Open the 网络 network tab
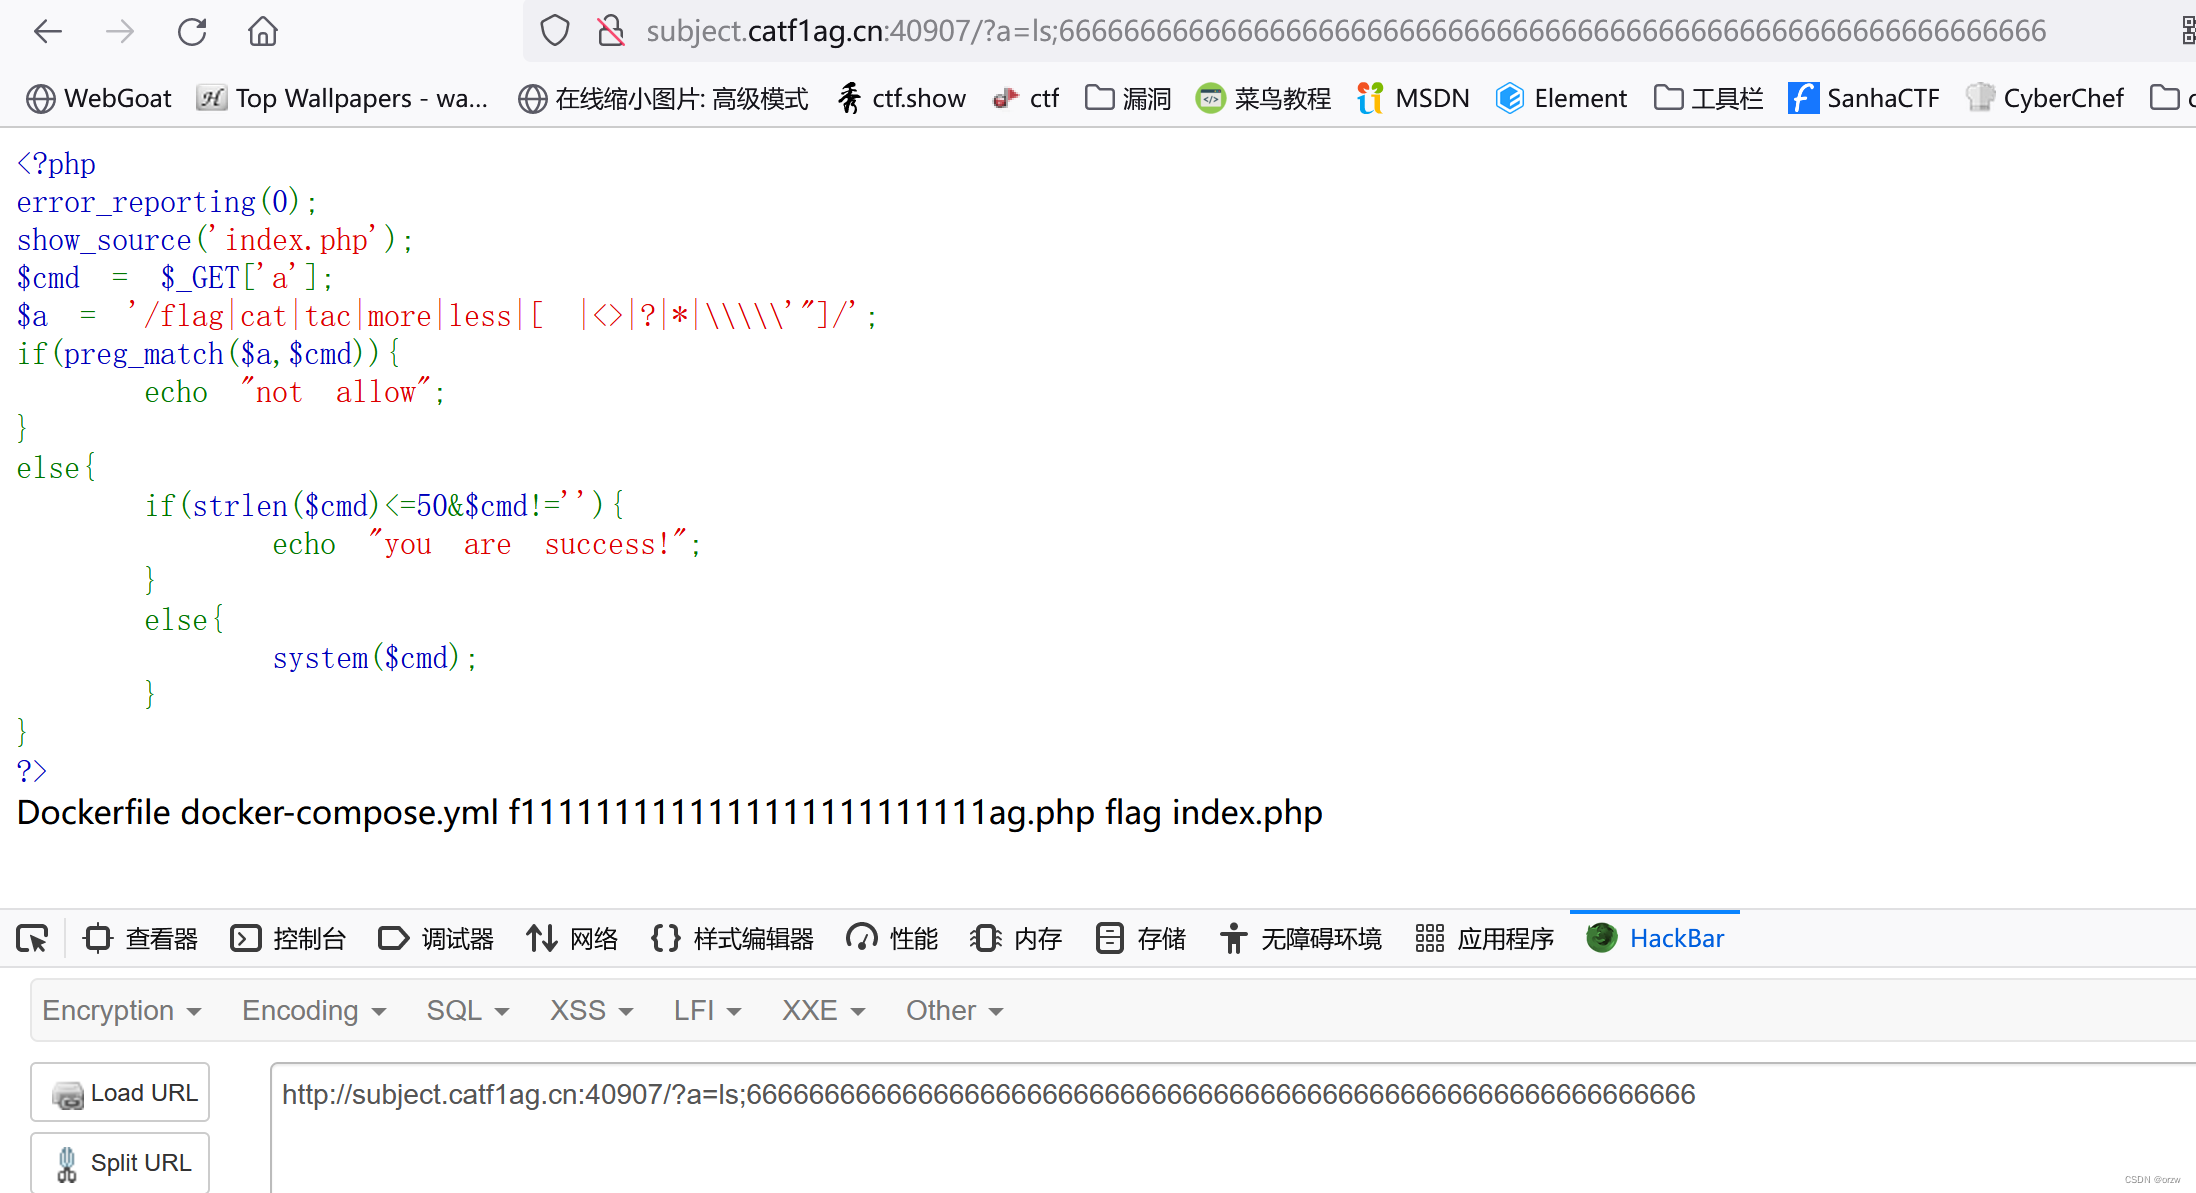 (573, 938)
